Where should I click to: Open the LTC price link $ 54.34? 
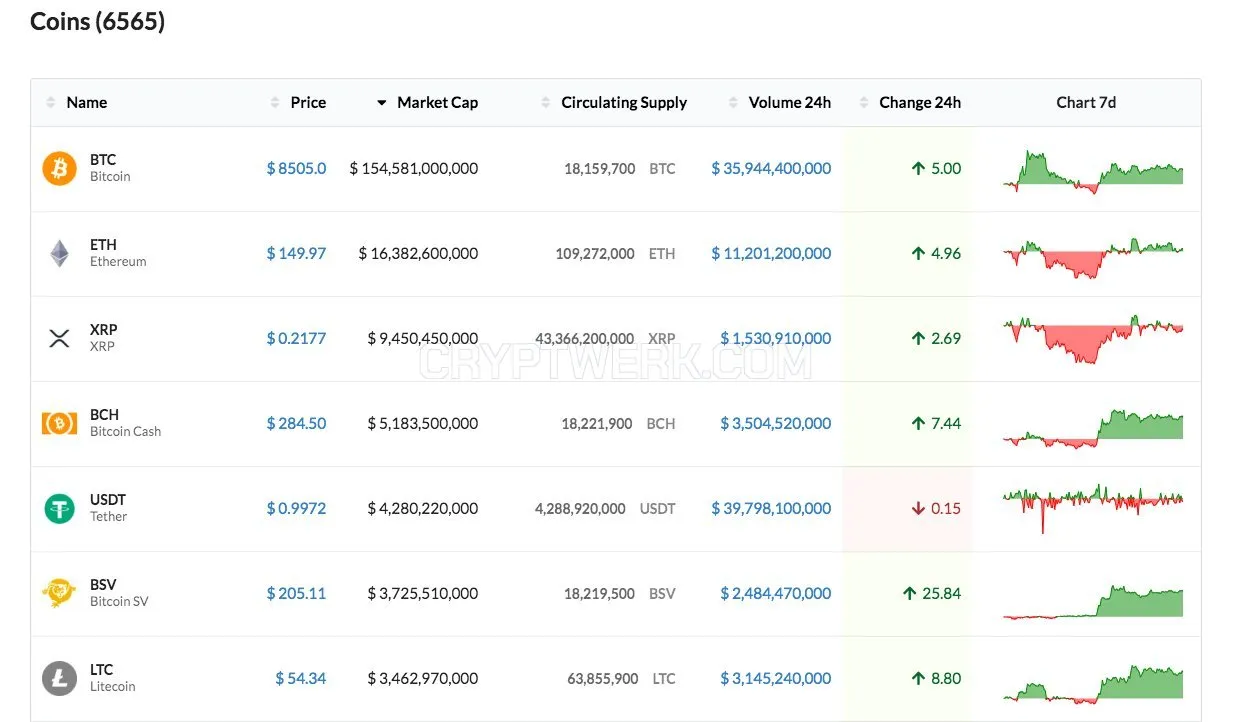pyautogui.click(x=301, y=678)
